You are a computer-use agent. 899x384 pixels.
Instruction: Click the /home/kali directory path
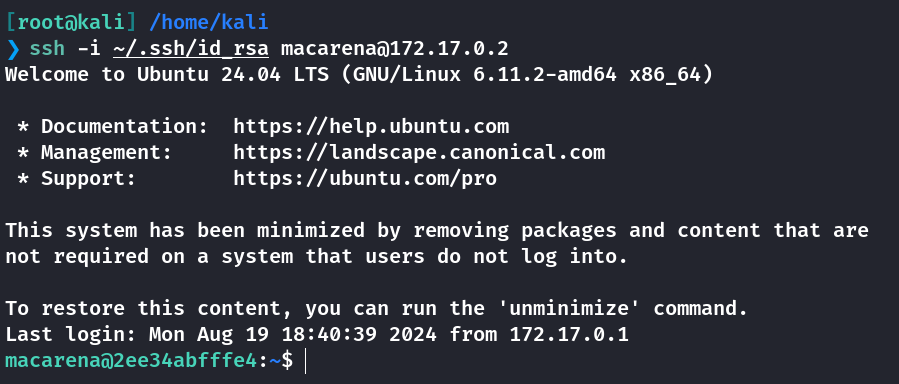[209, 22]
